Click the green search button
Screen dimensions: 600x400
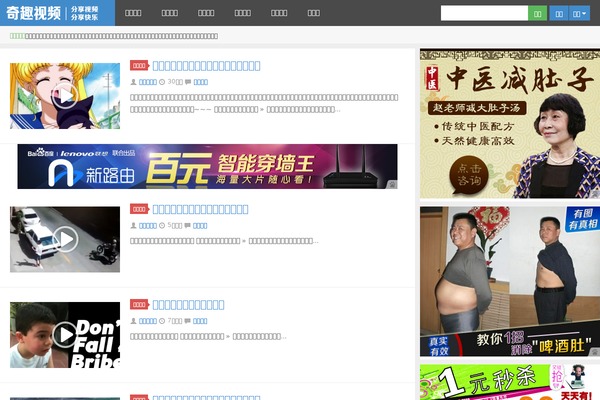coord(537,13)
